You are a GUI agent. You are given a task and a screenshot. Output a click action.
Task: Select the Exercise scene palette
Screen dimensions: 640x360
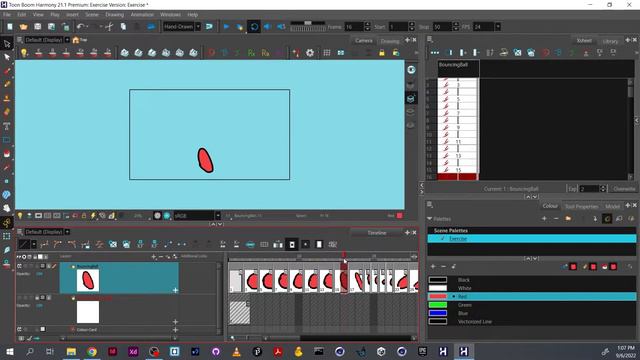[532, 239]
